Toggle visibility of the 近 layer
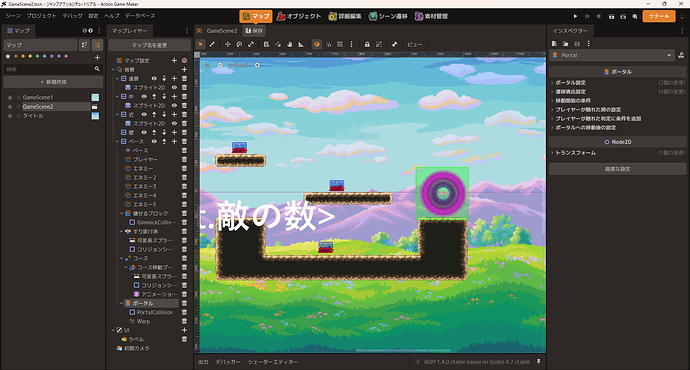Image resolution: width=690 pixels, height=370 pixels. pos(144,114)
